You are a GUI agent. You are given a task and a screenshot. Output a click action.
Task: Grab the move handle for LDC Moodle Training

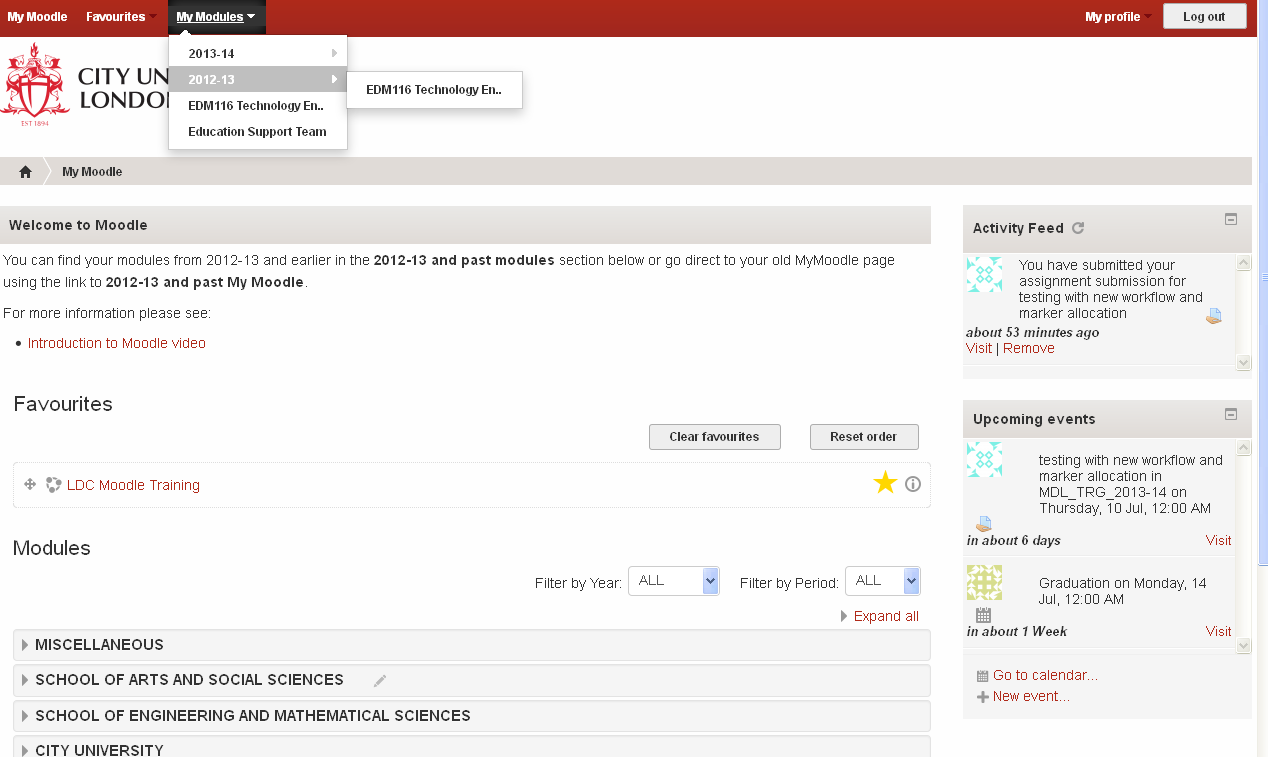30,484
